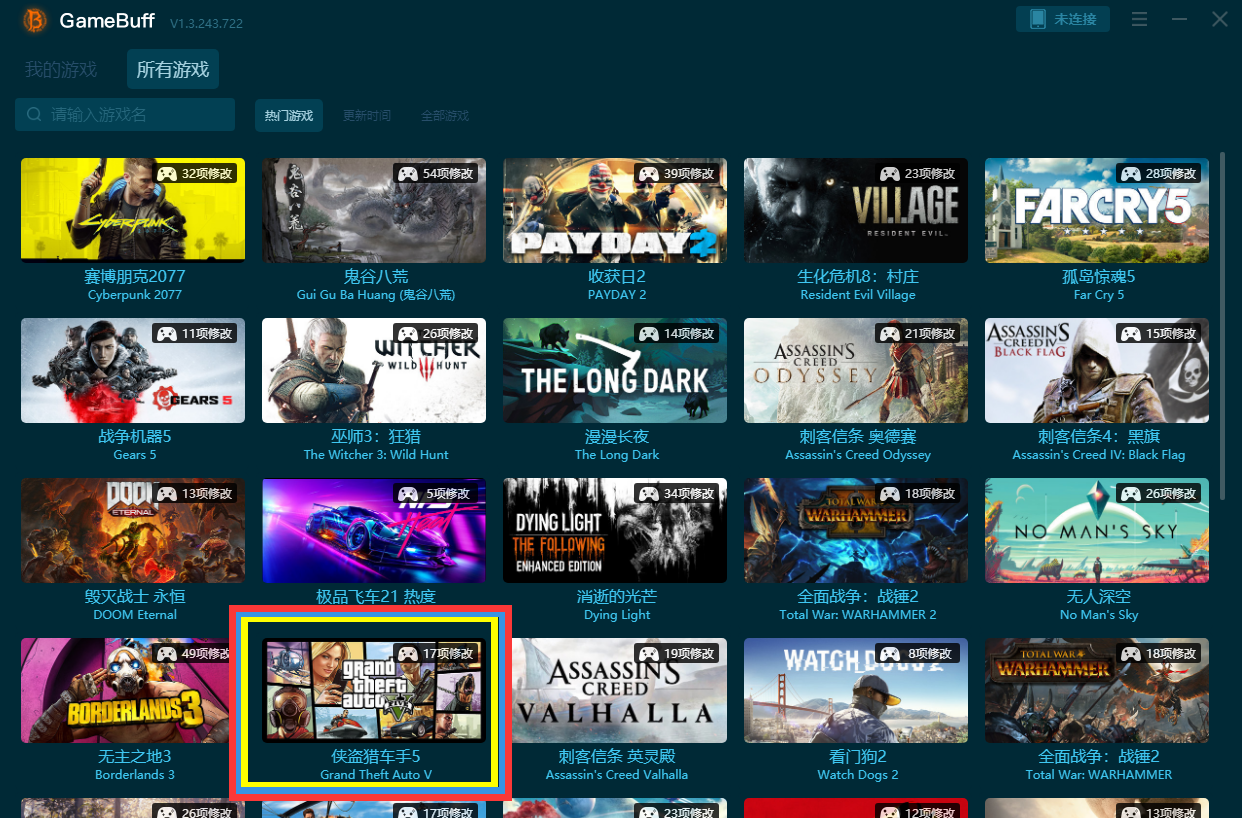Open the Cyberpunk 2077 cover thumbnail
Image resolution: width=1242 pixels, height=818 pixels.
tap(133, 210)
